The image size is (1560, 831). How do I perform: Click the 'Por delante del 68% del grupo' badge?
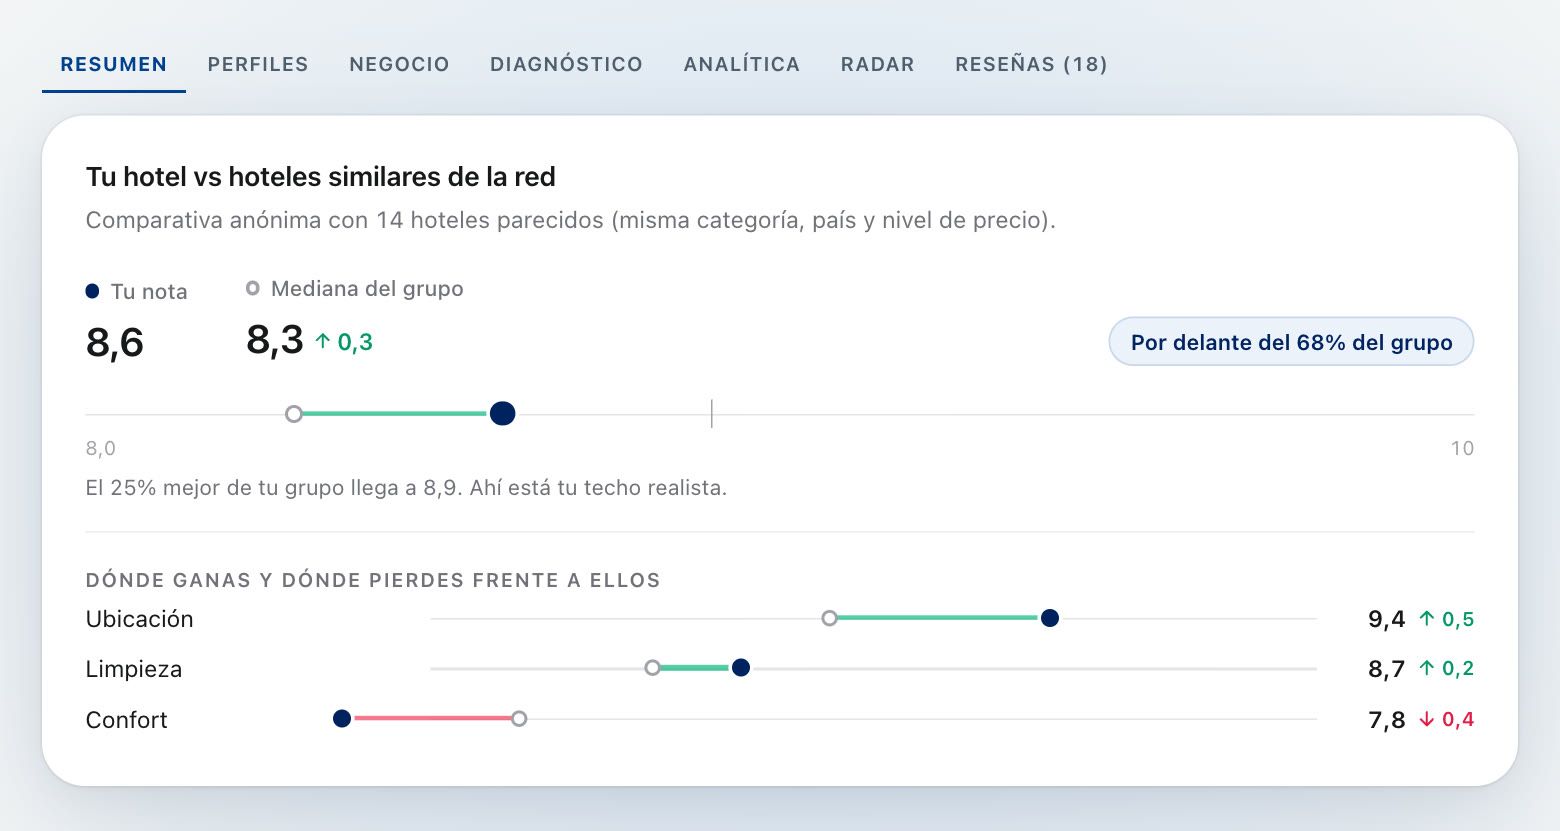pyautogui.click(x=1291, y=342)
